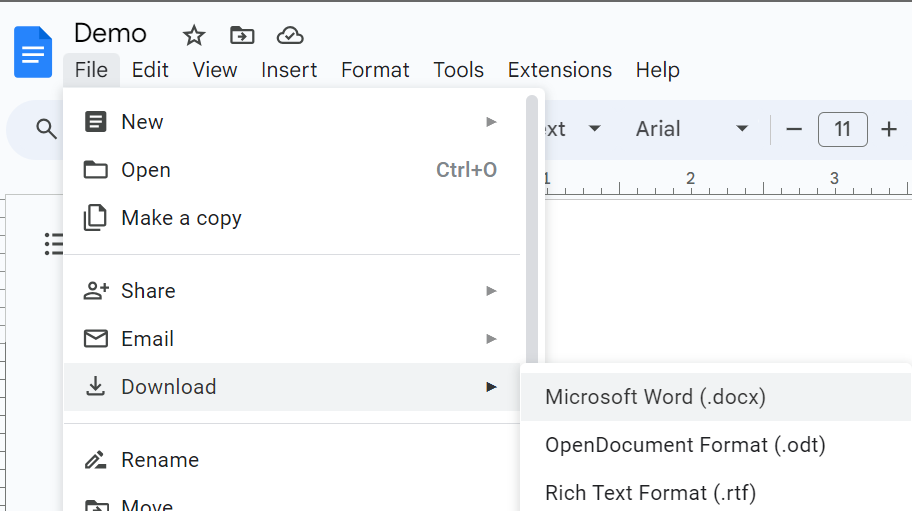Check the cloud save status icon
The height and width of the screenshot is (511, 912).
[290, 36]
